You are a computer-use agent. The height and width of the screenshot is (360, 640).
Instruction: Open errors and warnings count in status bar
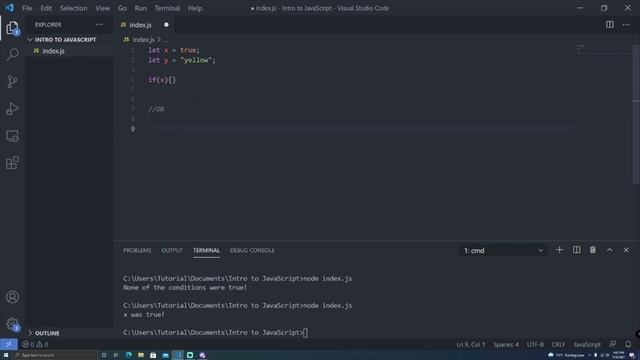click(x=35, y=344)
